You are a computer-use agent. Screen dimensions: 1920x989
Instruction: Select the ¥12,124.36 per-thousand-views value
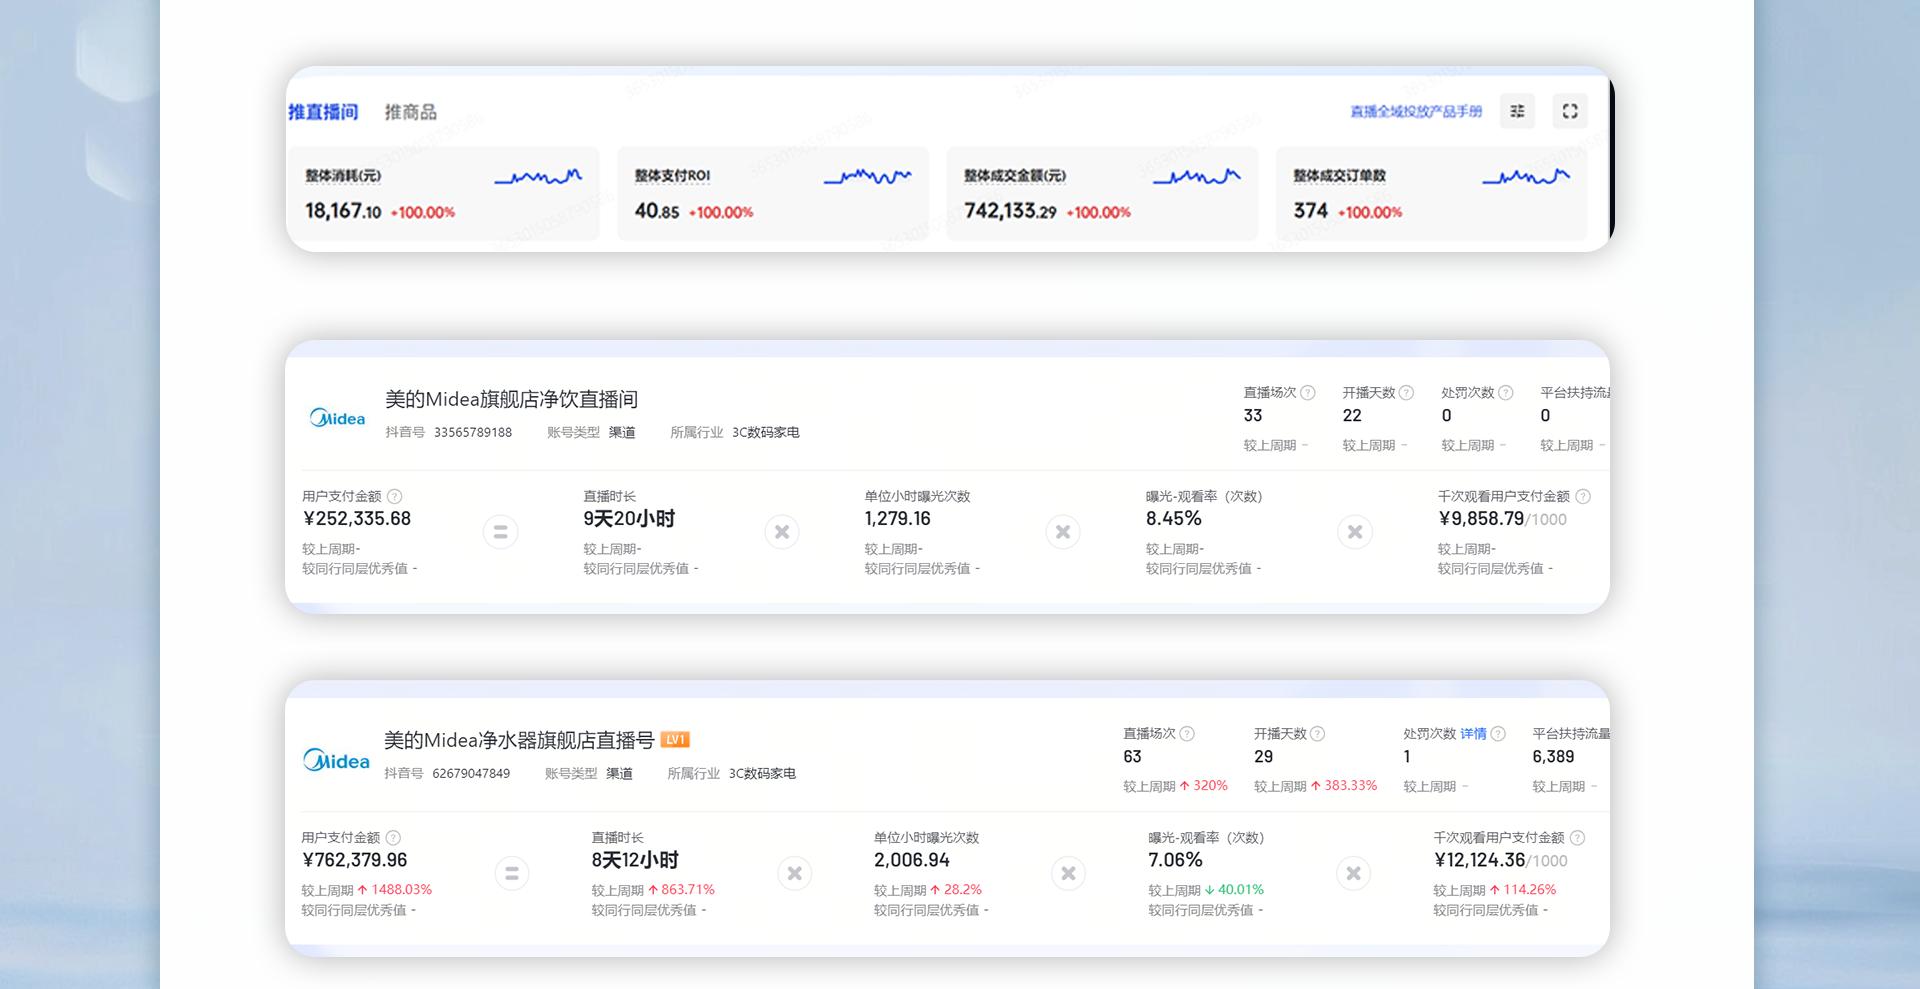(x=1480, y=860)
